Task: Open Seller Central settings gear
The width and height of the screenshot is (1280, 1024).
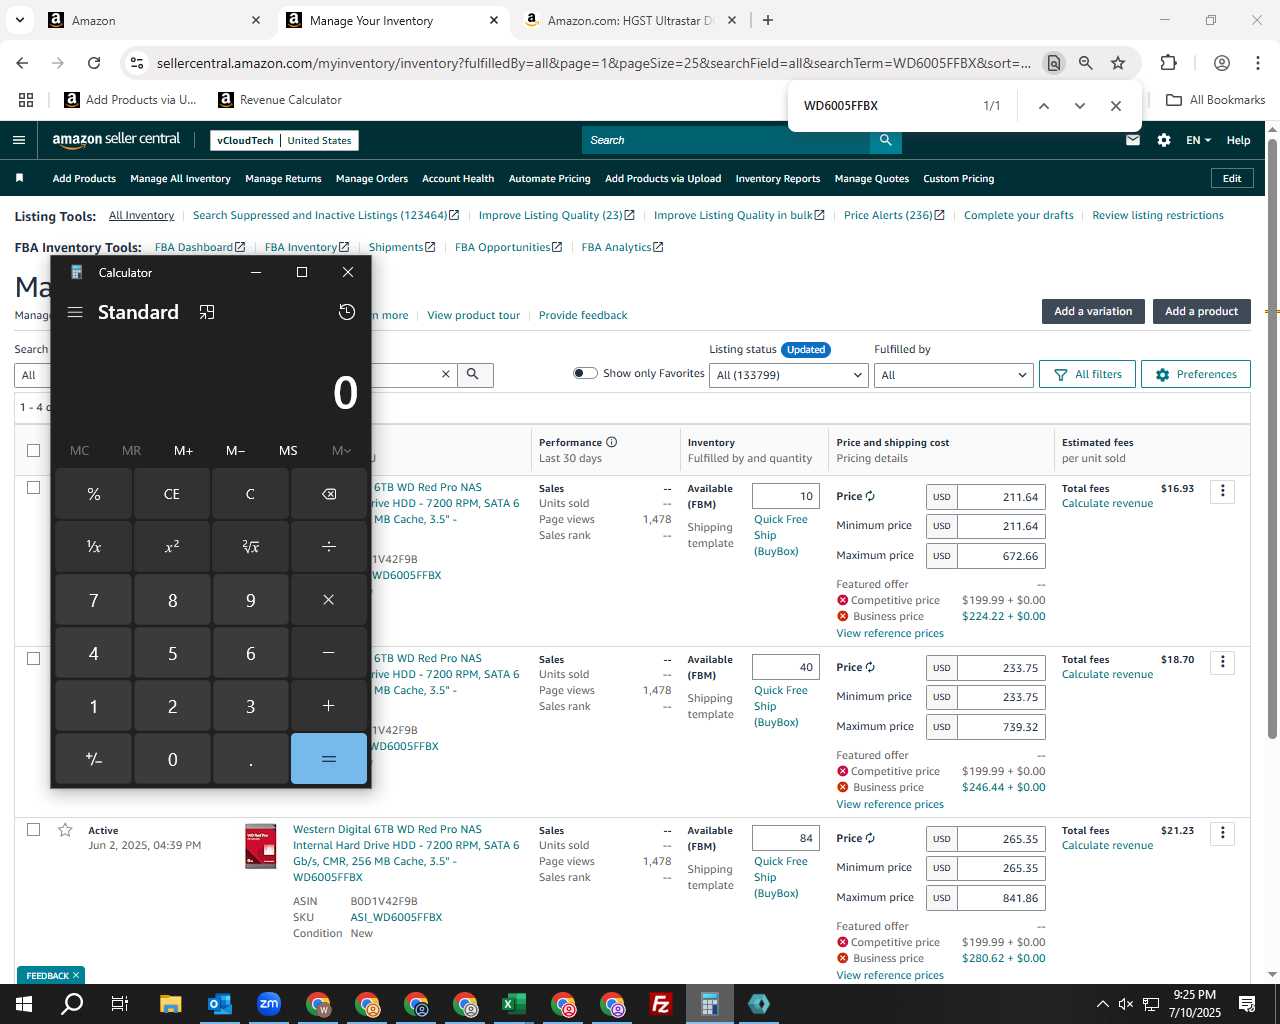Action: coord(1164,140)
